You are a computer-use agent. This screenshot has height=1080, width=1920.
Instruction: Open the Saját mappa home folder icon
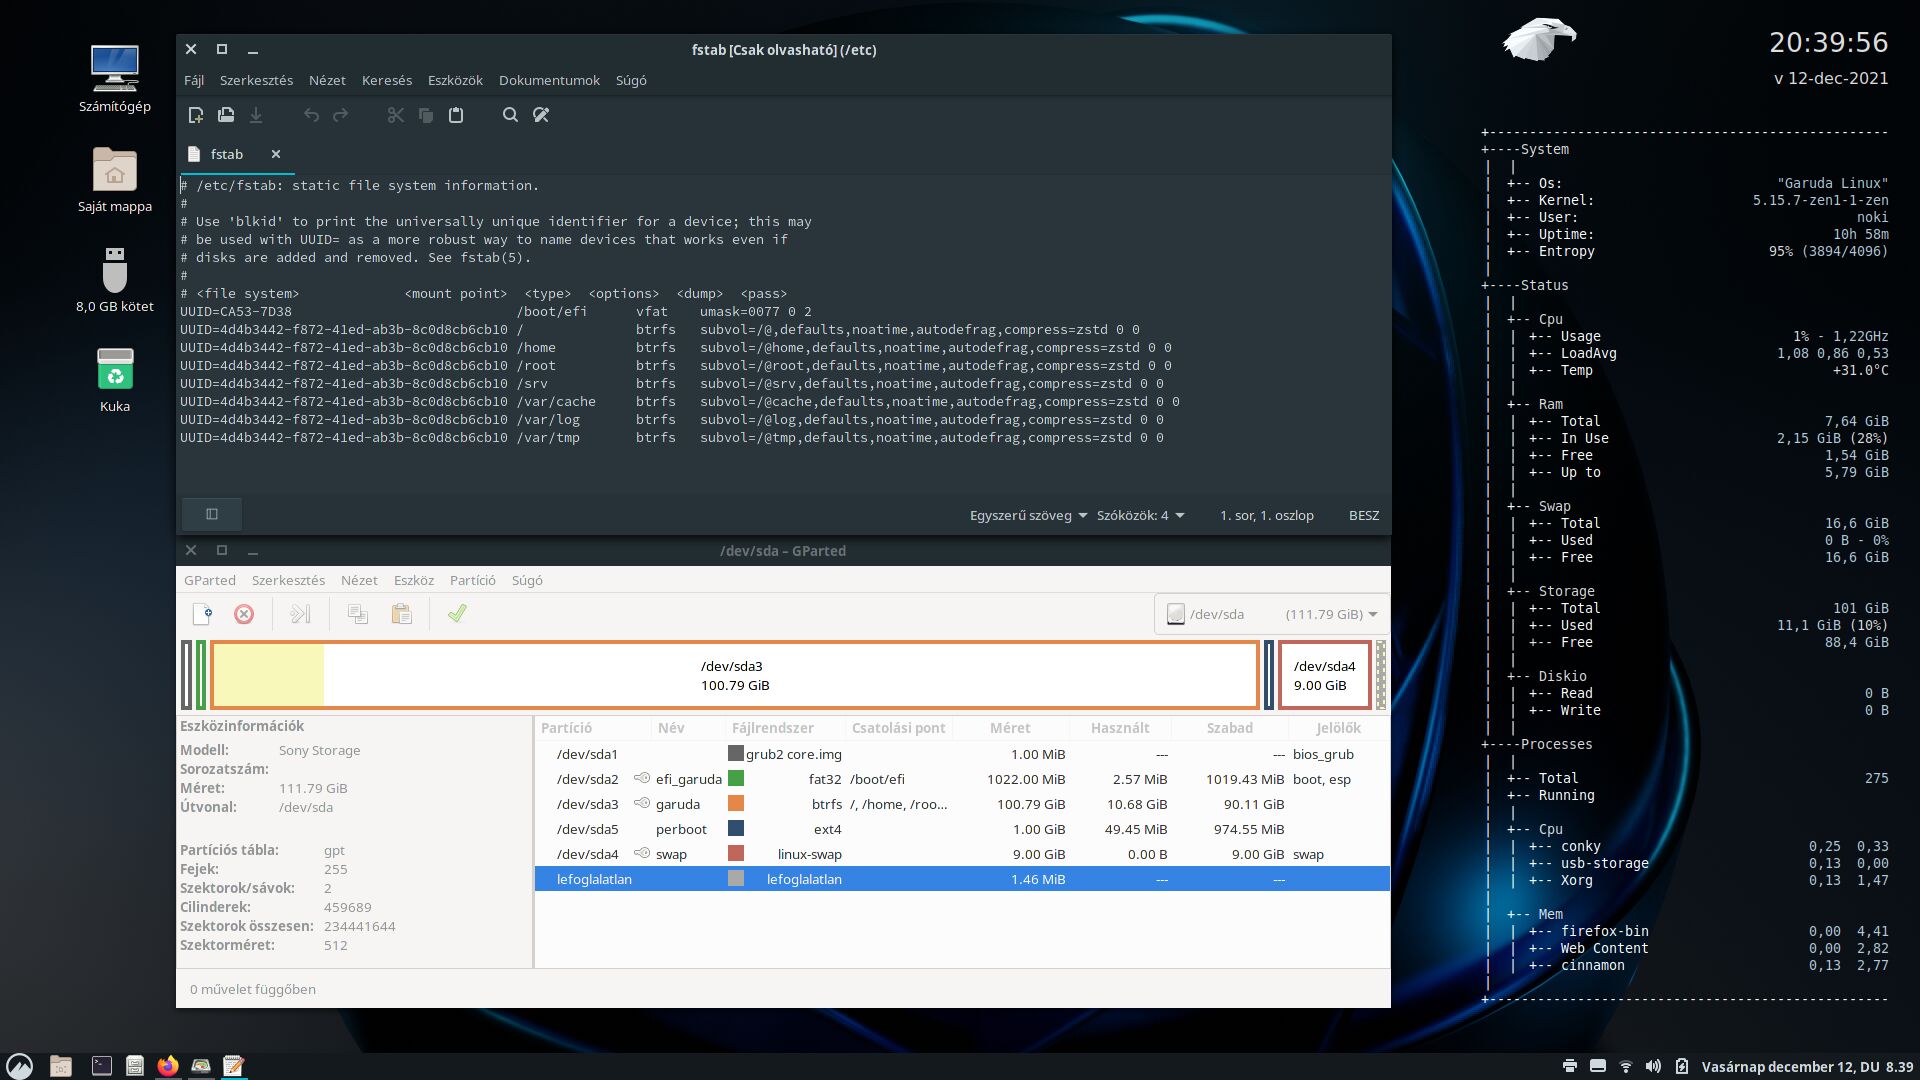point(115,180)
